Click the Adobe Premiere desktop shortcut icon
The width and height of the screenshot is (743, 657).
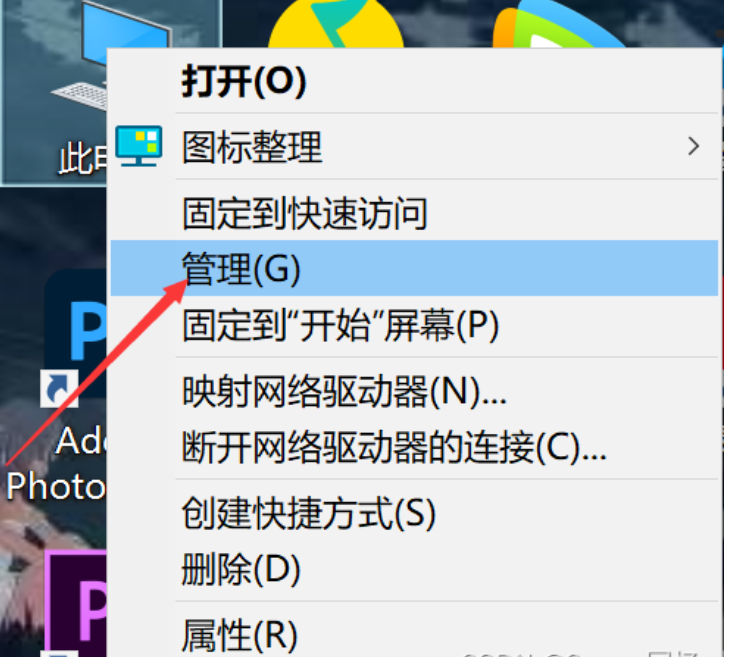coord(76,603)
